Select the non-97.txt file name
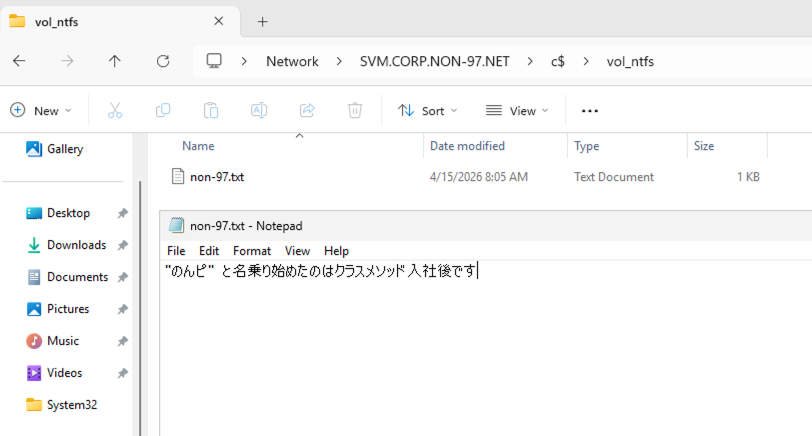 pos(217,177)
